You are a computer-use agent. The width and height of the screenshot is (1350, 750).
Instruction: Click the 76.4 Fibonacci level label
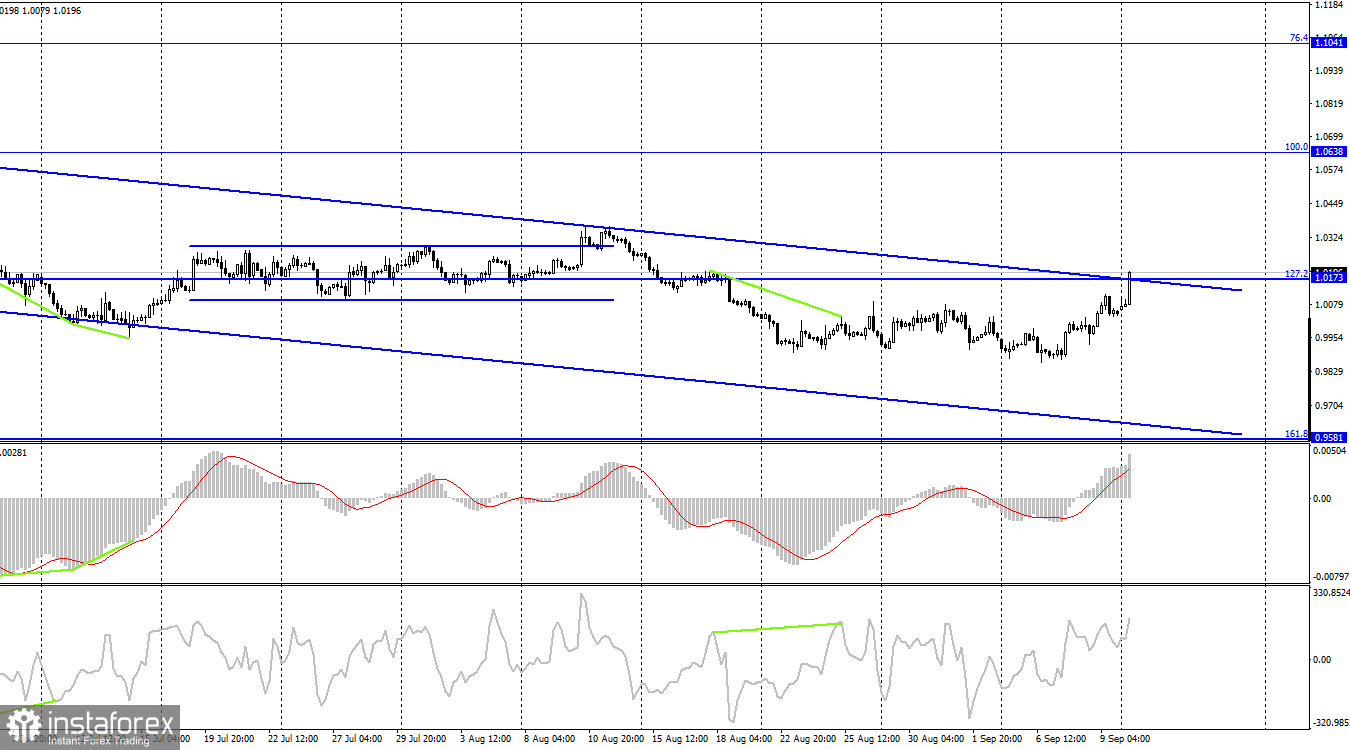coord(1298,38)
